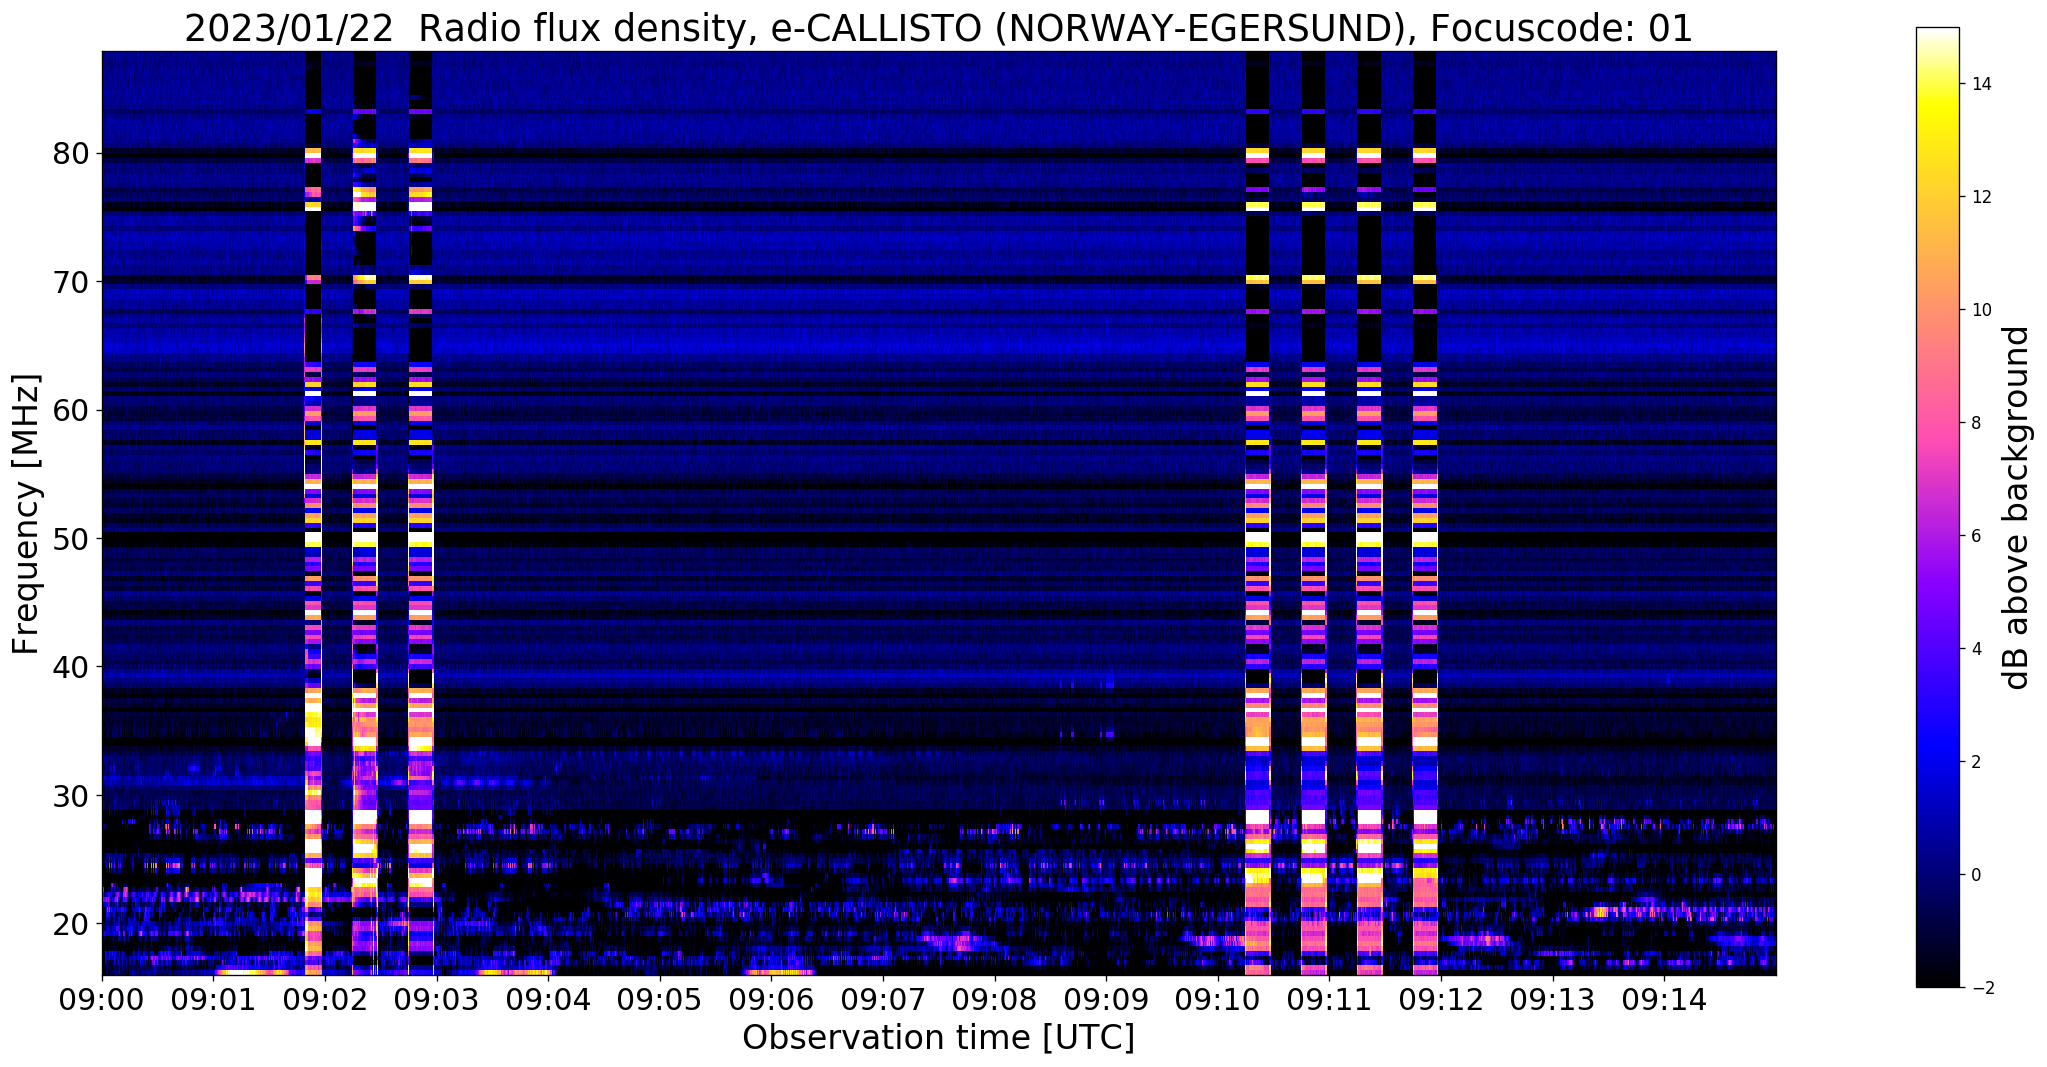
Task: Click the colorbar tick value 10
Action: tap(1981, 310)
